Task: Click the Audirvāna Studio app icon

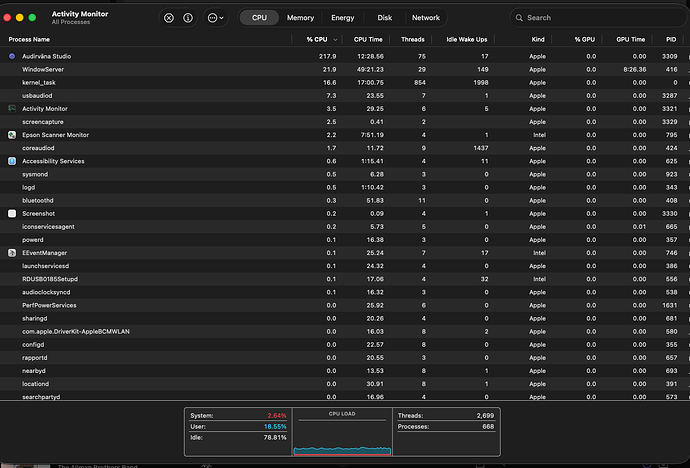Action: point(12,56)
